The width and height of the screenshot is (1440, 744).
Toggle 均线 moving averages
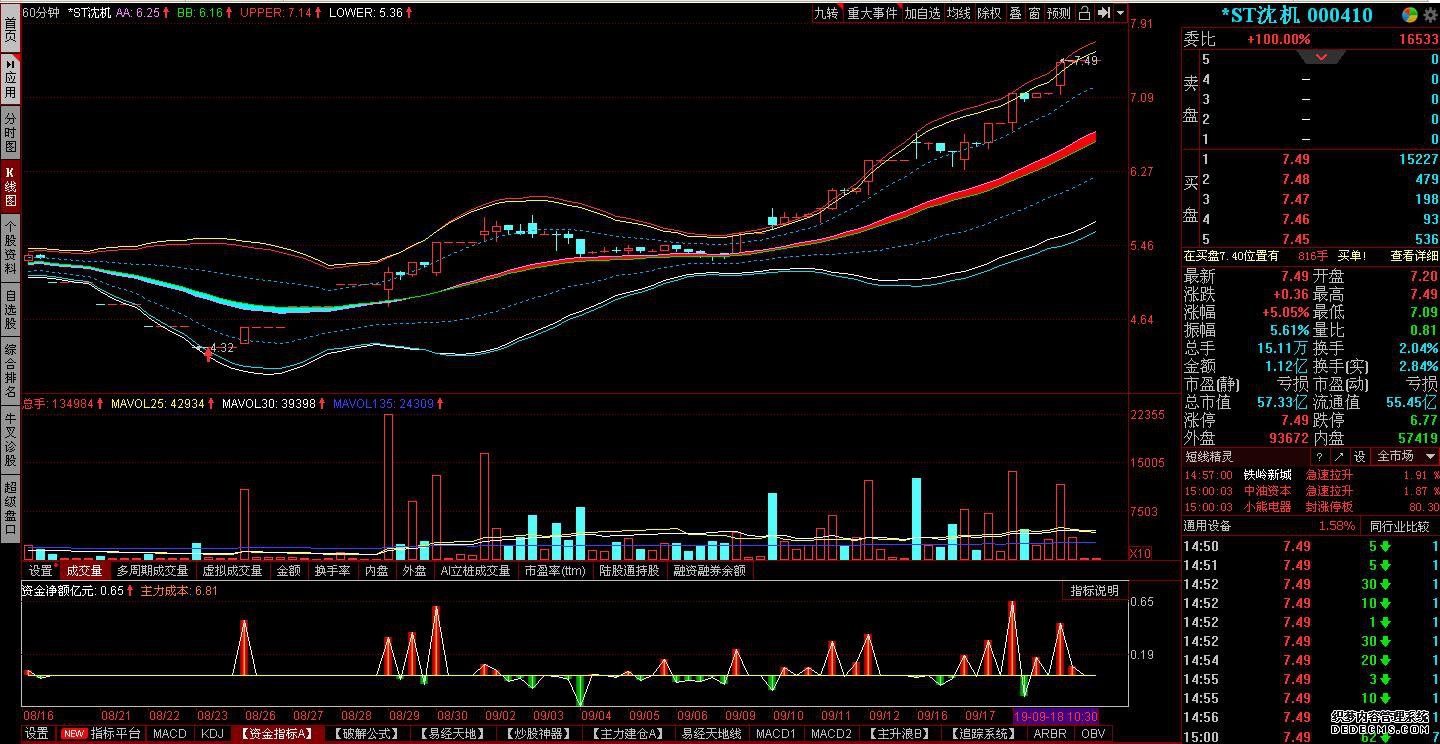[x=960, y=13]
